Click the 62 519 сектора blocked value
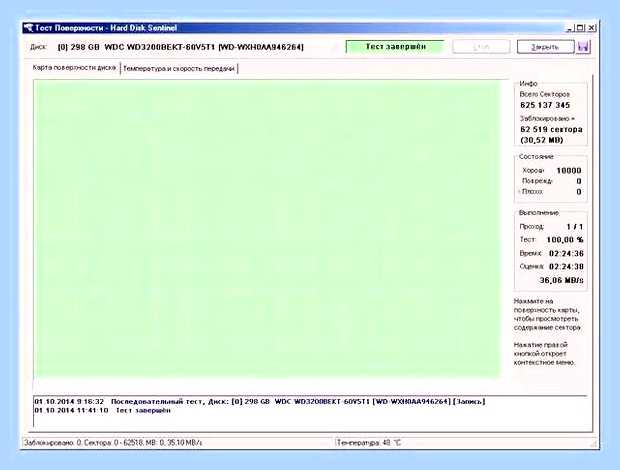The height and width of the screenshot is (470, 620). point(551,129)
